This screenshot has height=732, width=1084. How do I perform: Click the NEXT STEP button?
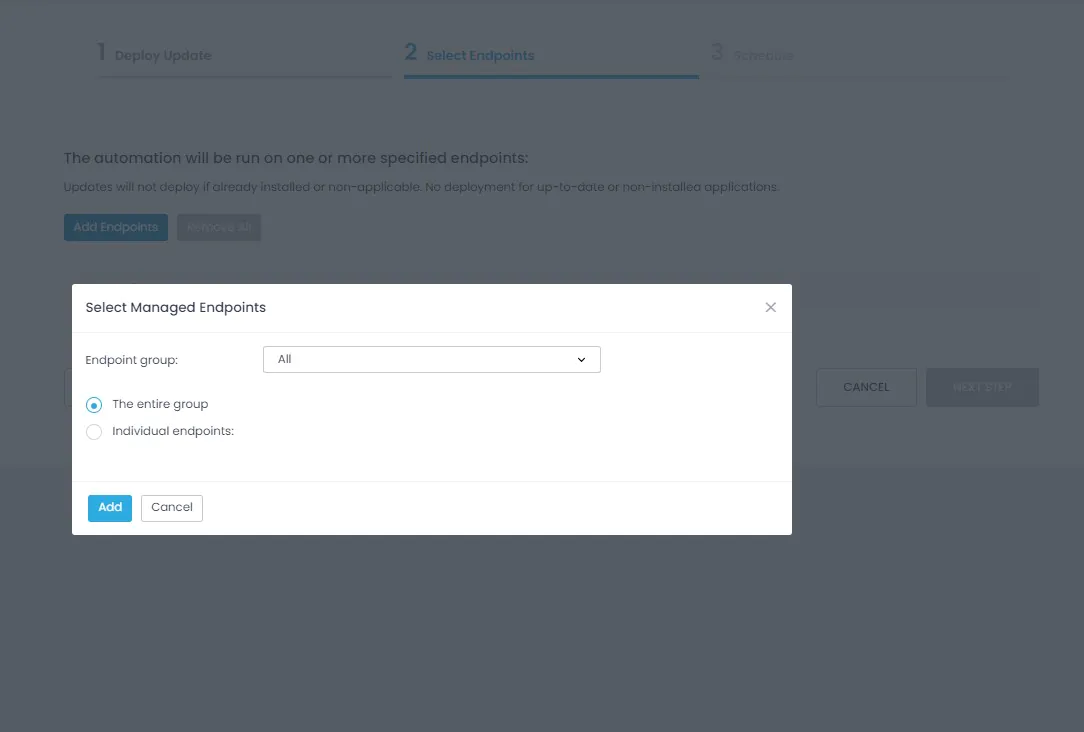tap(981, 387)
